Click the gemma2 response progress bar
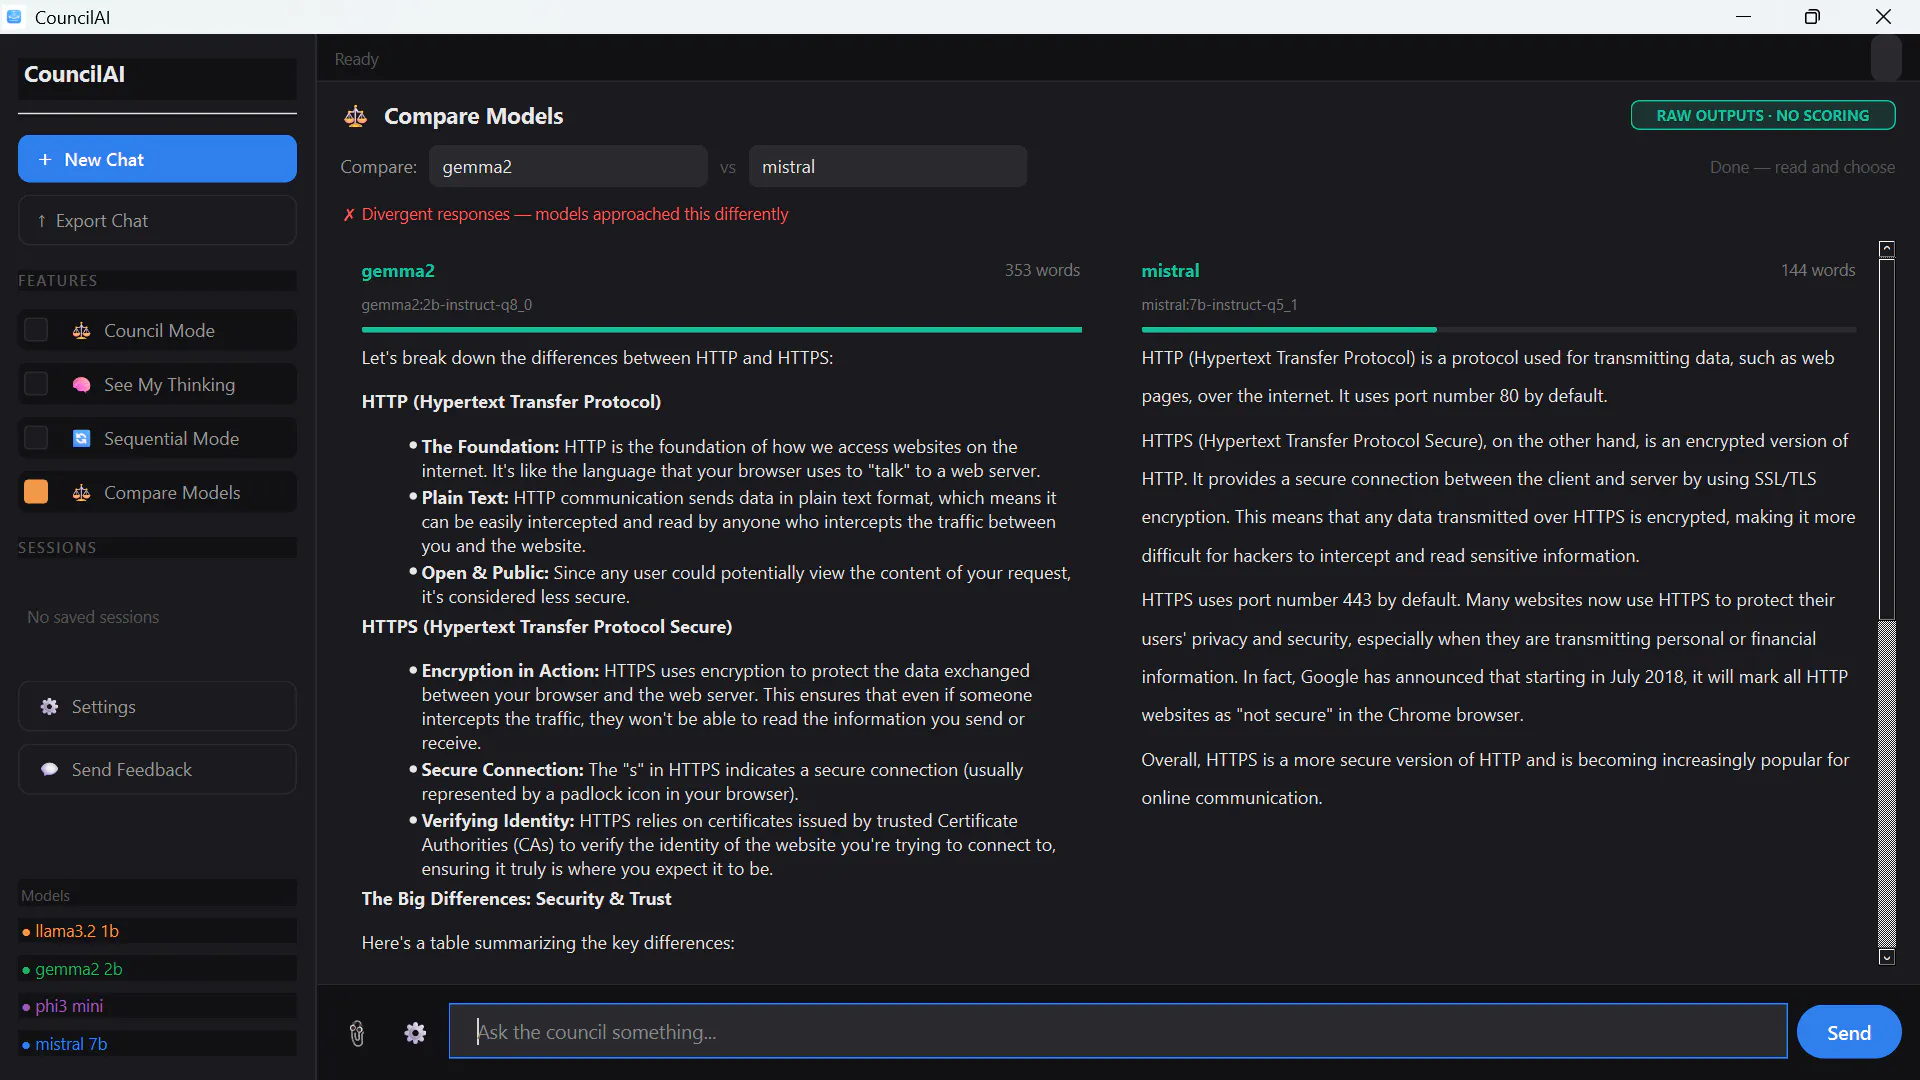The image size is (1920, 1080). coord(721,329)
